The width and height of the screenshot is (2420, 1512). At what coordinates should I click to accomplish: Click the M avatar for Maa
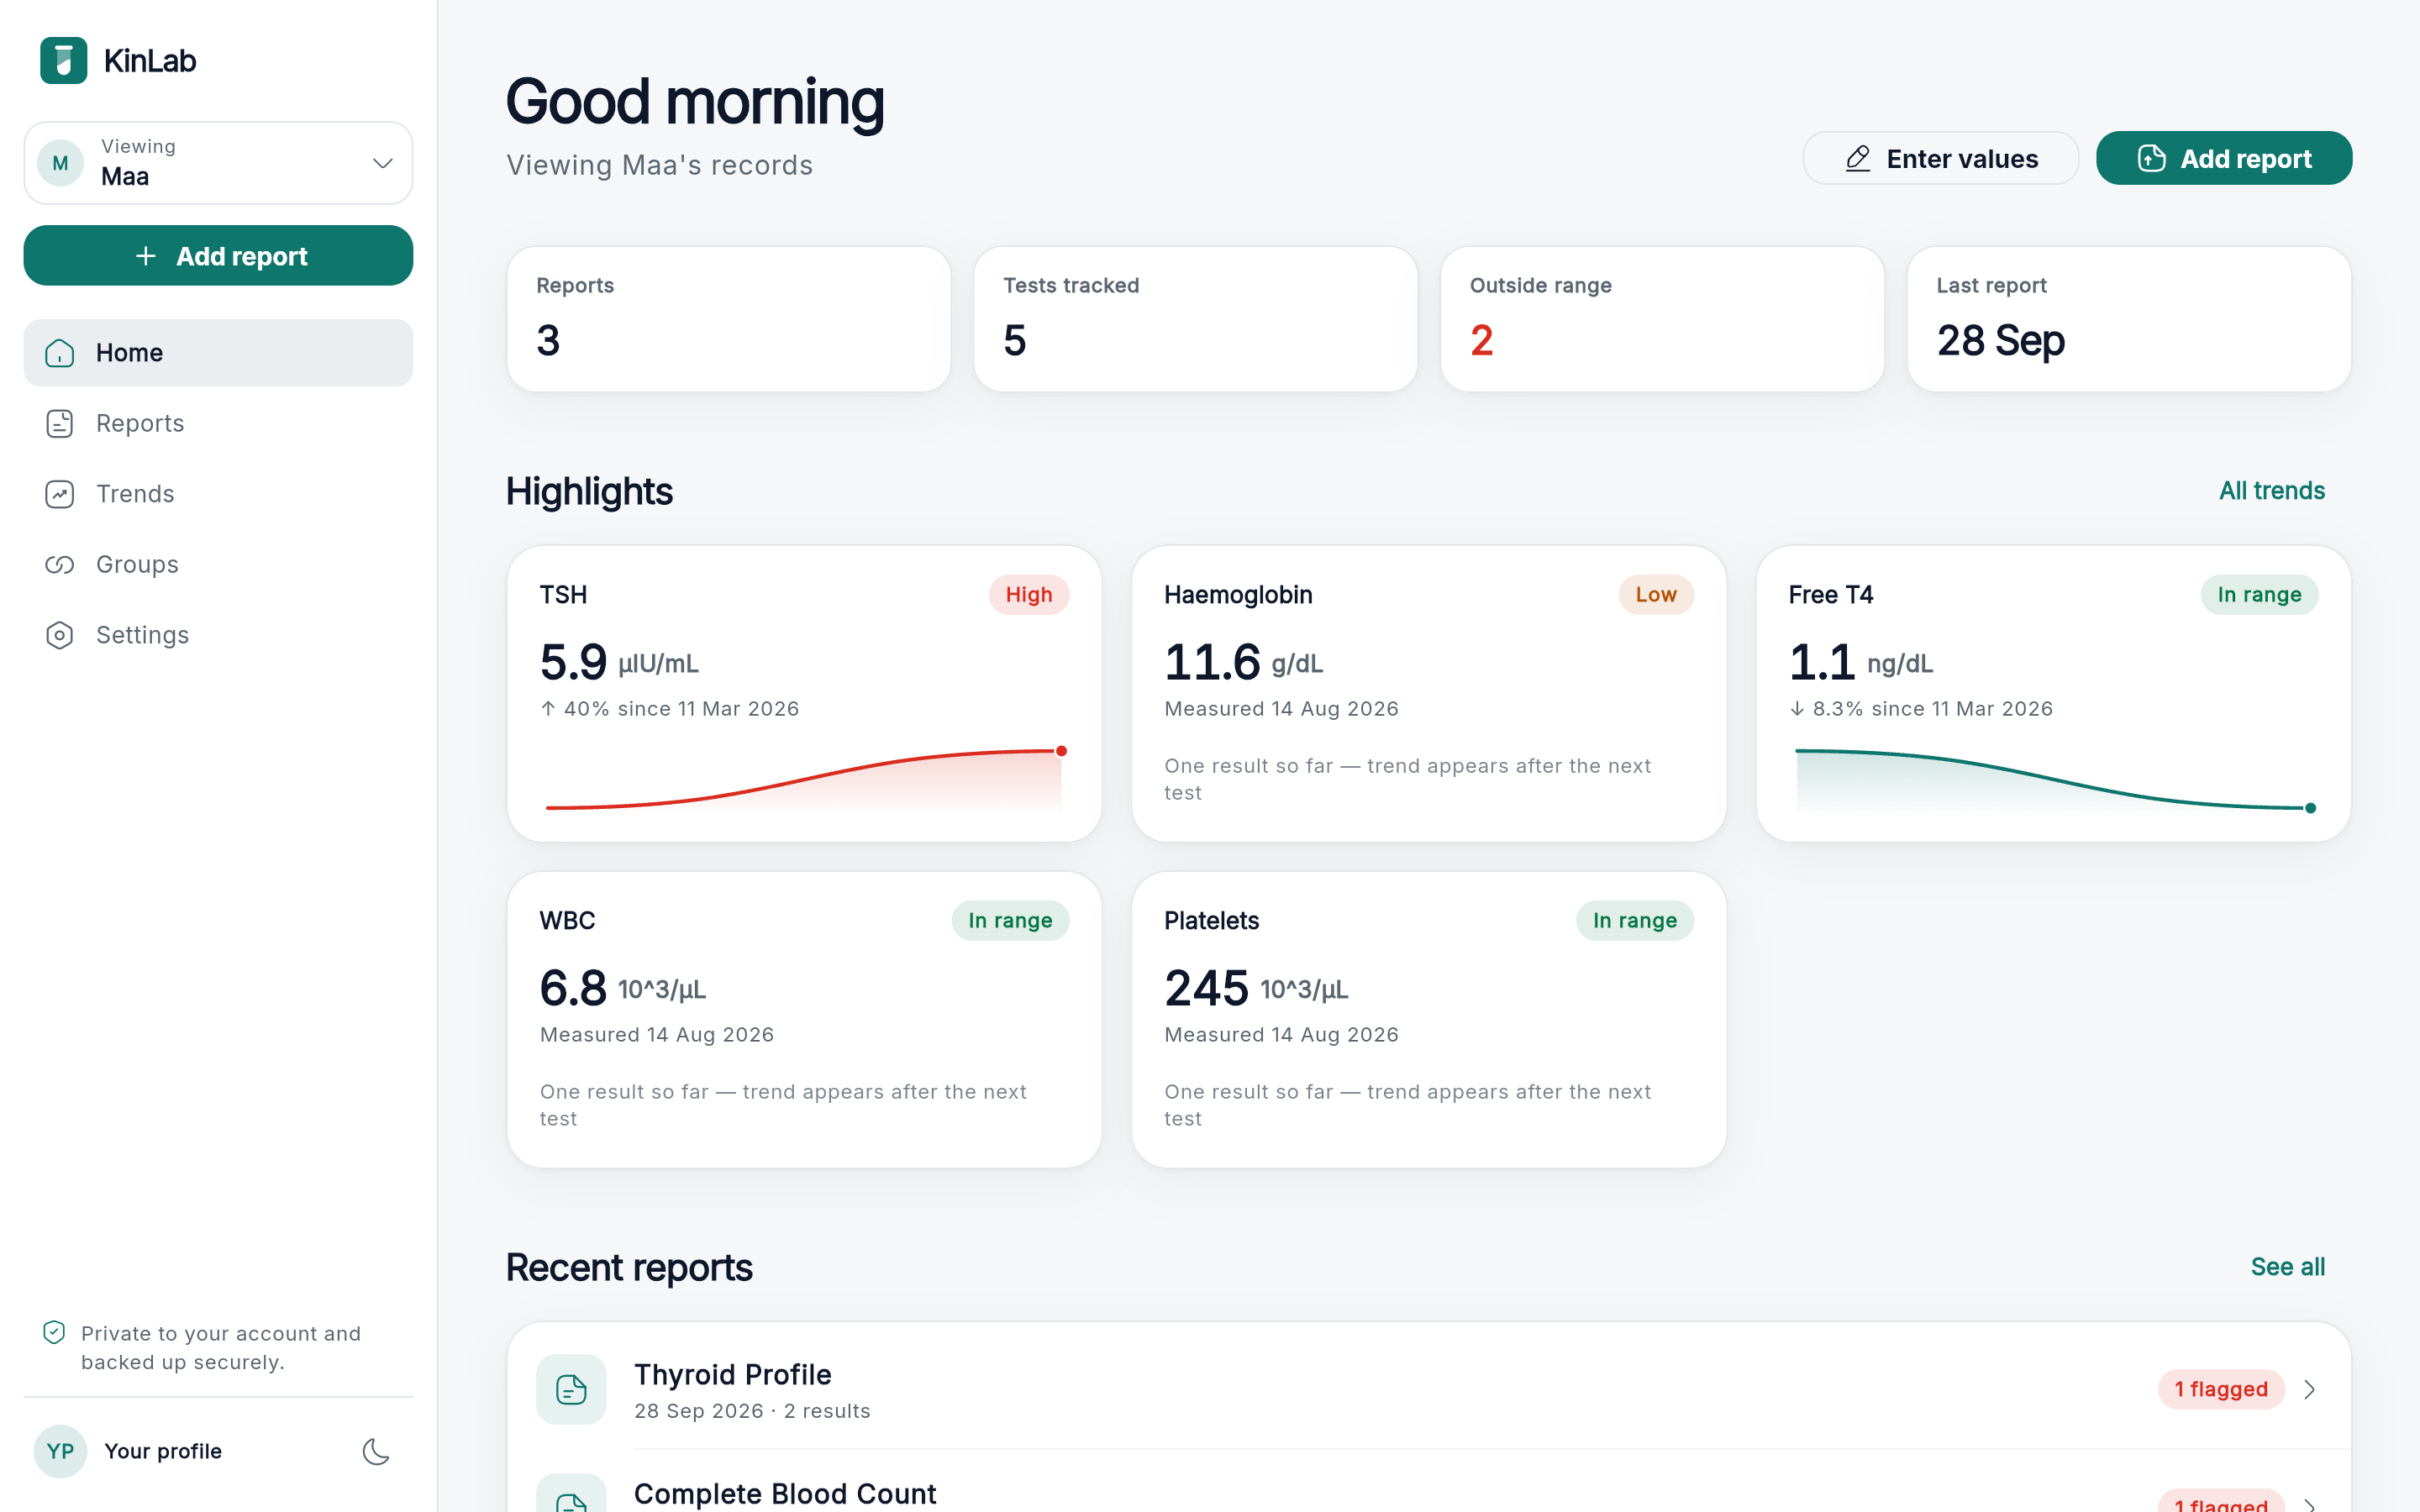tap(60, 163)
